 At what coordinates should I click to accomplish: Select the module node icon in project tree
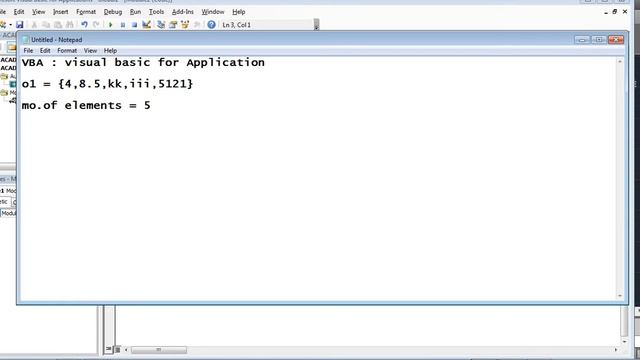[x=13, y=100]
